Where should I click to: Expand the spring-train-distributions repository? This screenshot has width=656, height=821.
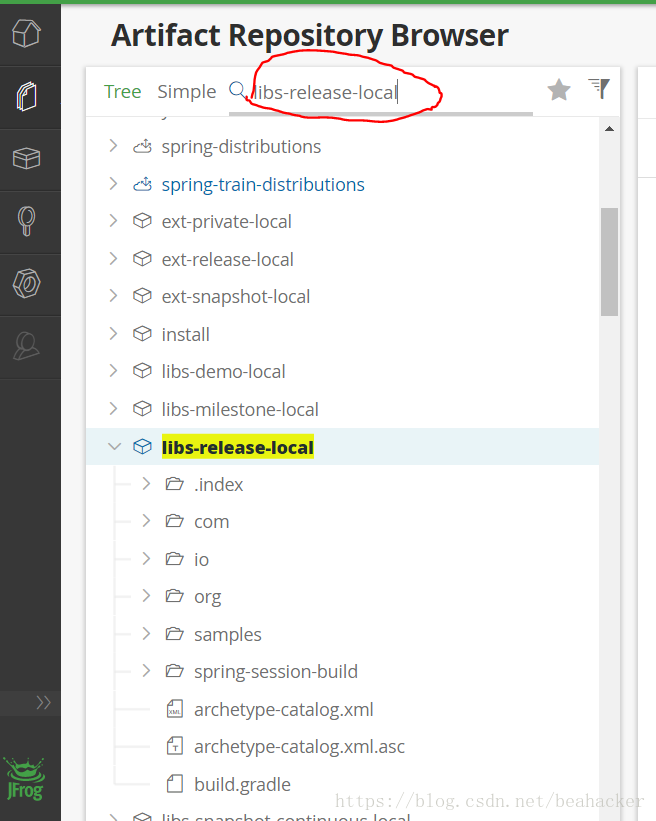click(113, 184)
